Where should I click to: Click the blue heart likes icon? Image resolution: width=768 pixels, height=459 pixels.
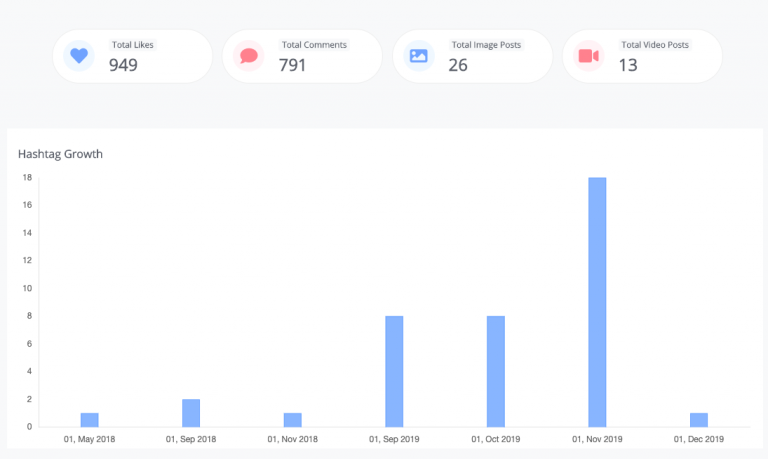point(79,56)
